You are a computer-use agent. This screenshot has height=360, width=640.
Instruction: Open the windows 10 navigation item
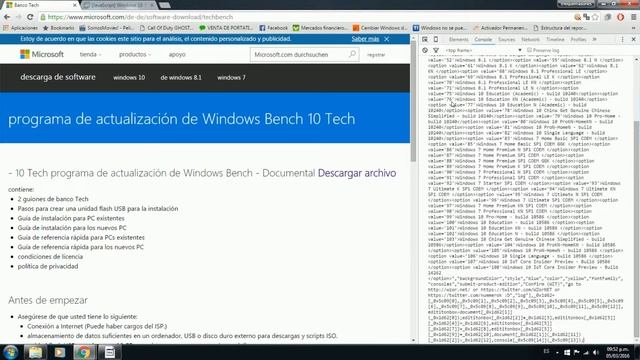[129, 78]
